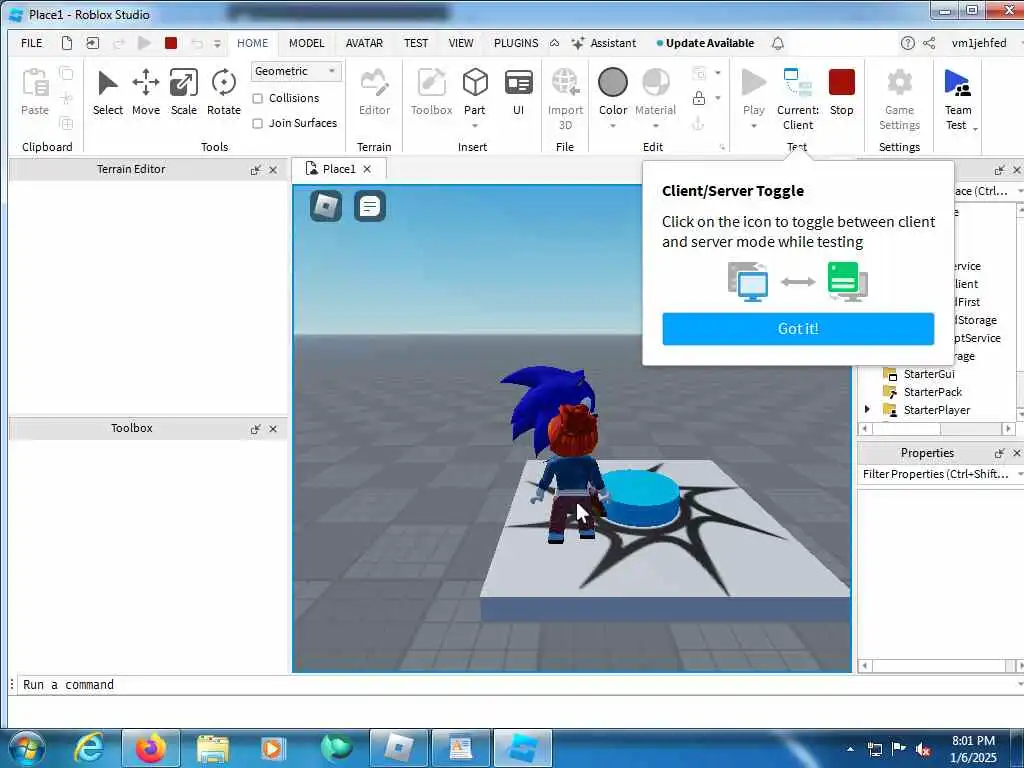The height and width of the screenshot is (768, 1024).
Task: Click the Filter Properties search field
Action: (936, 474)
